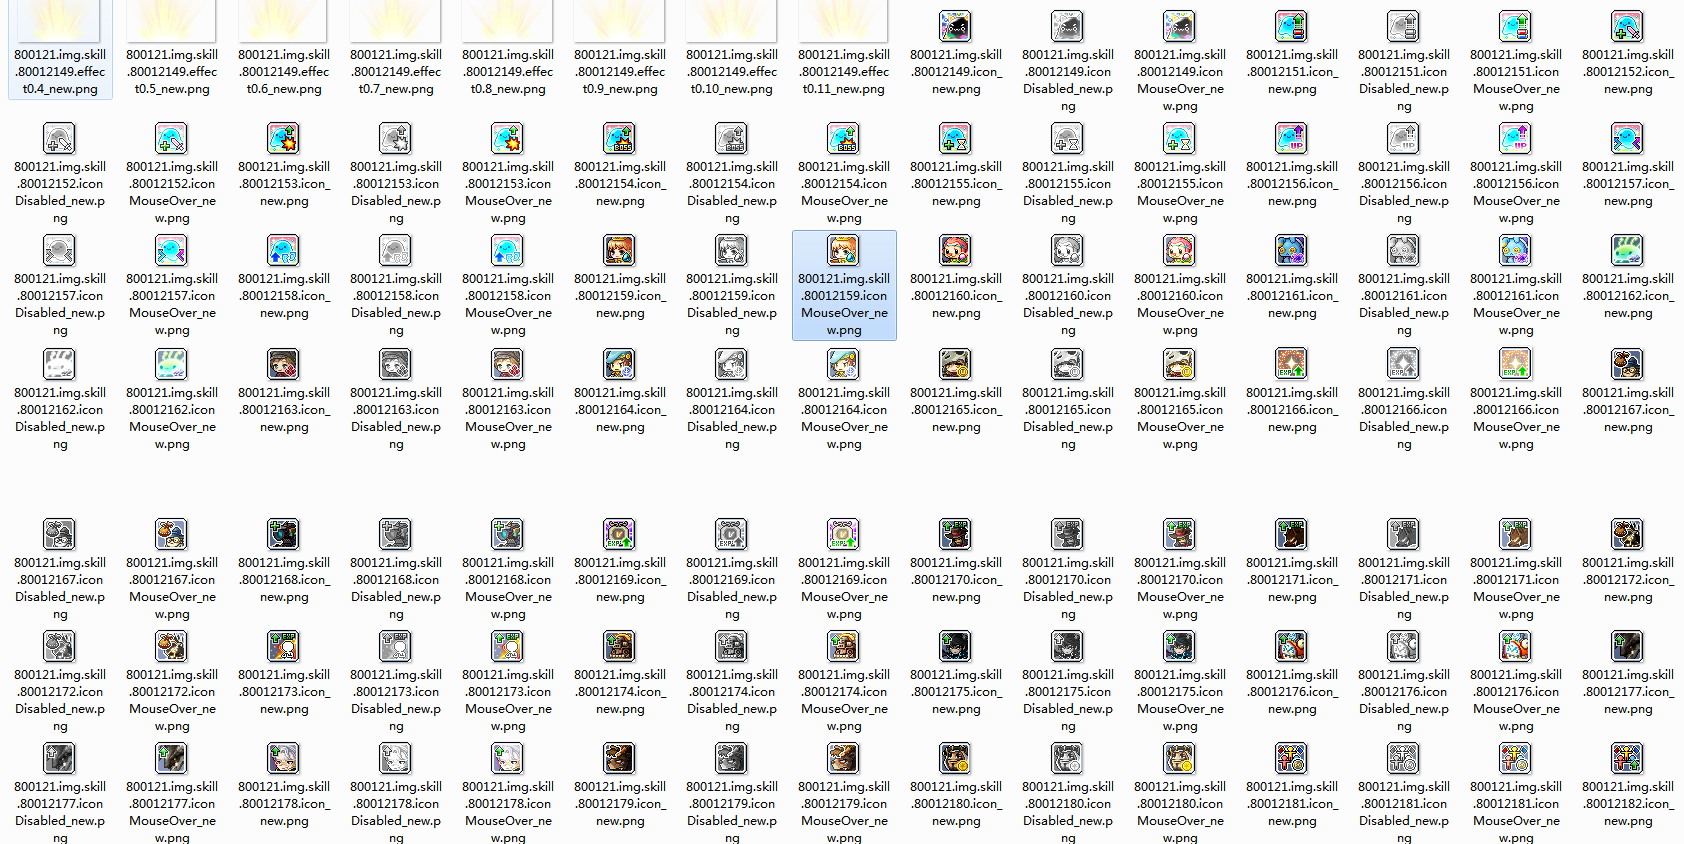Click the 80012149.iconDisabled_new.png file icon

click(x=1068, y=26)
